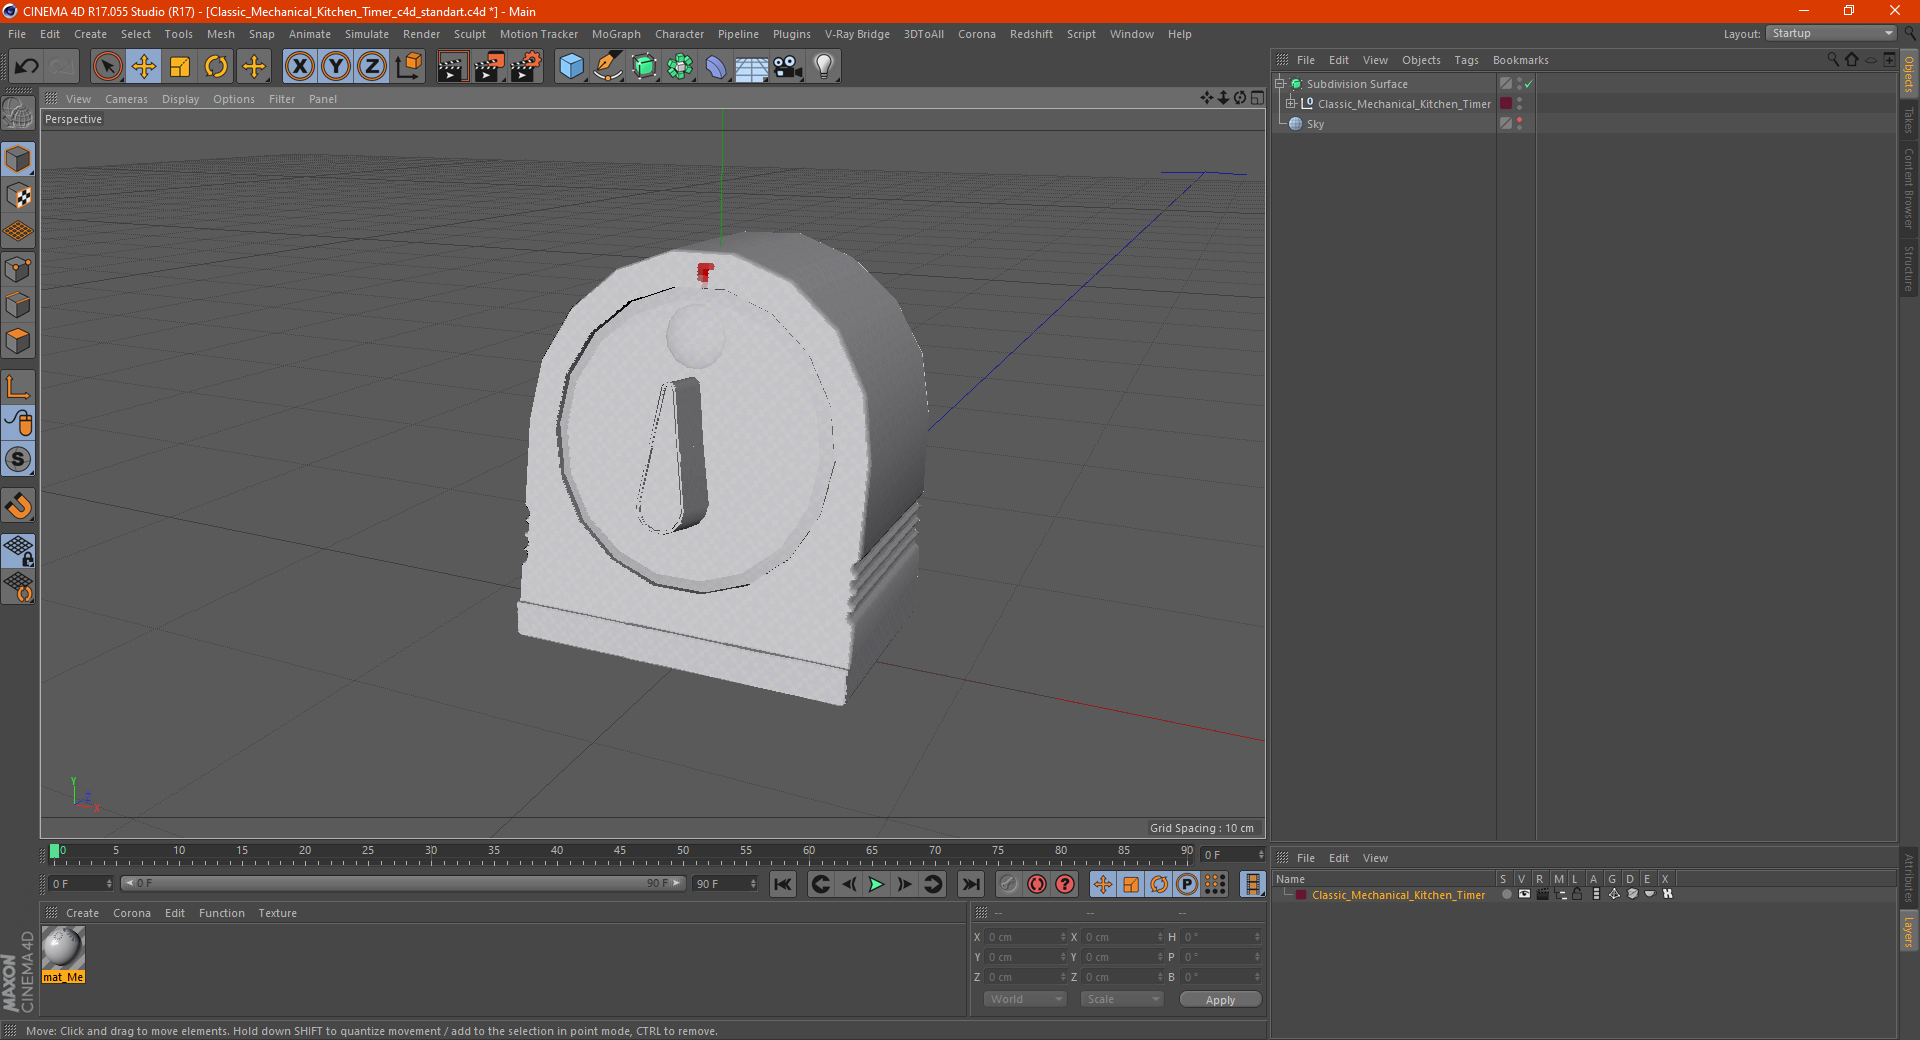Screen dimensions: 1920x1040
Task: Switch to Model mode in left sidebar
Action: point(18,160)
